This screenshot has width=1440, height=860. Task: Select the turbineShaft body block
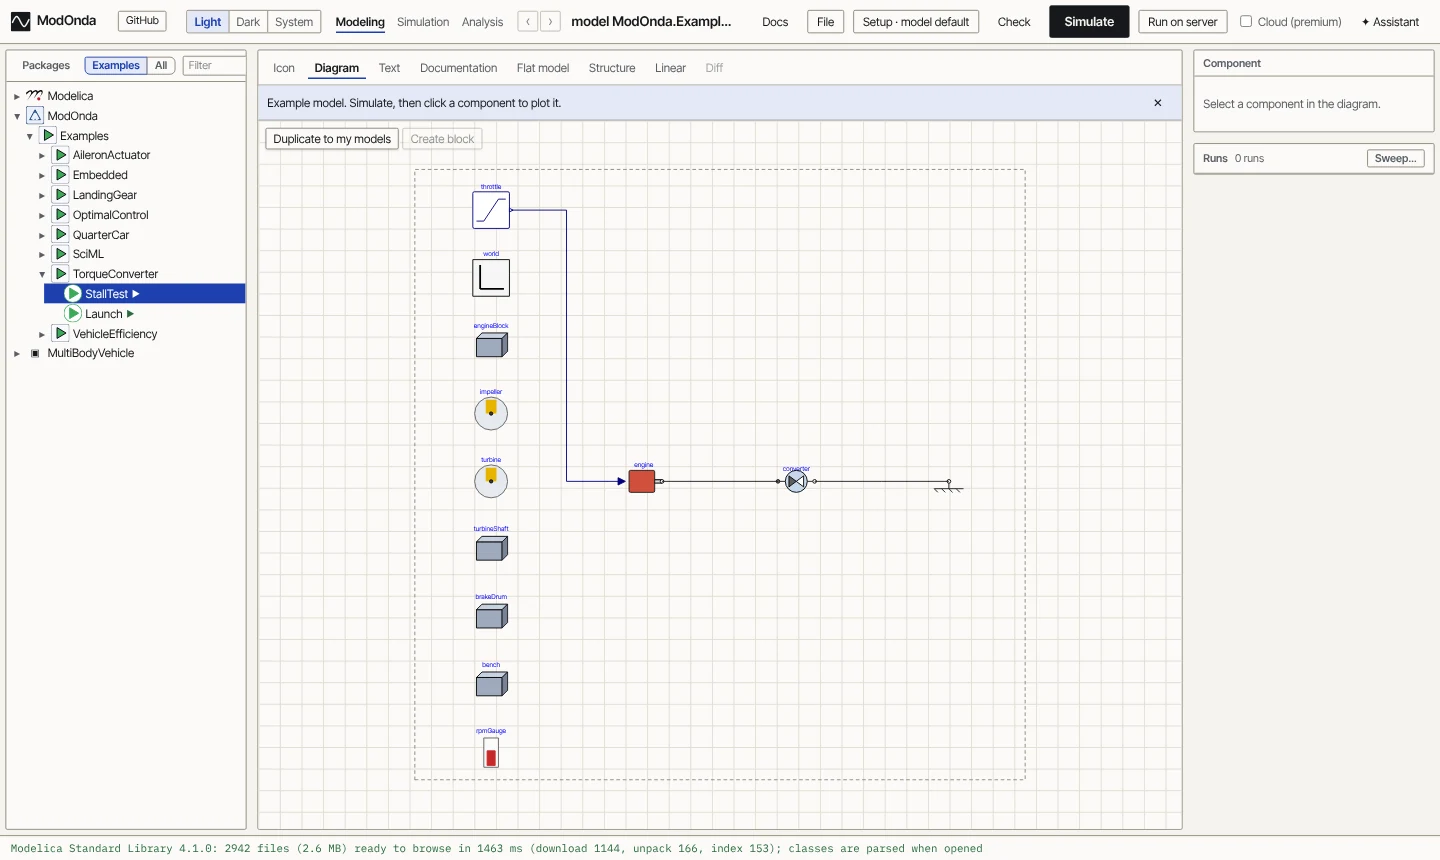pyautogui.click(x=491, y=548)
